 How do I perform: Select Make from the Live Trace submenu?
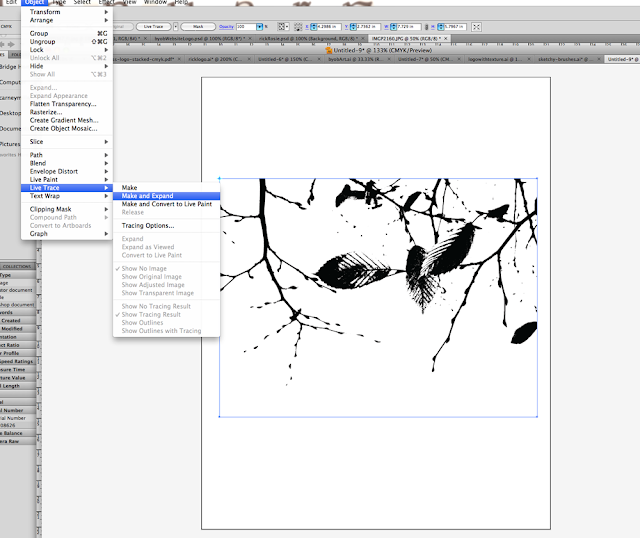tap(130, 188)
